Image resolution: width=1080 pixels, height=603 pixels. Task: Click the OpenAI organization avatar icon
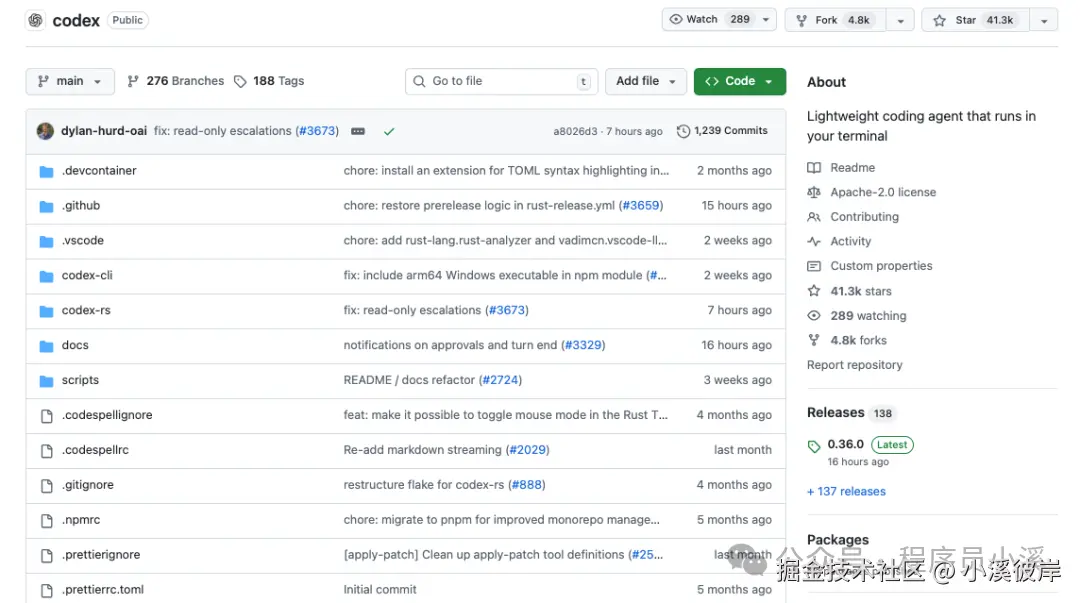(x=36, y=20)
